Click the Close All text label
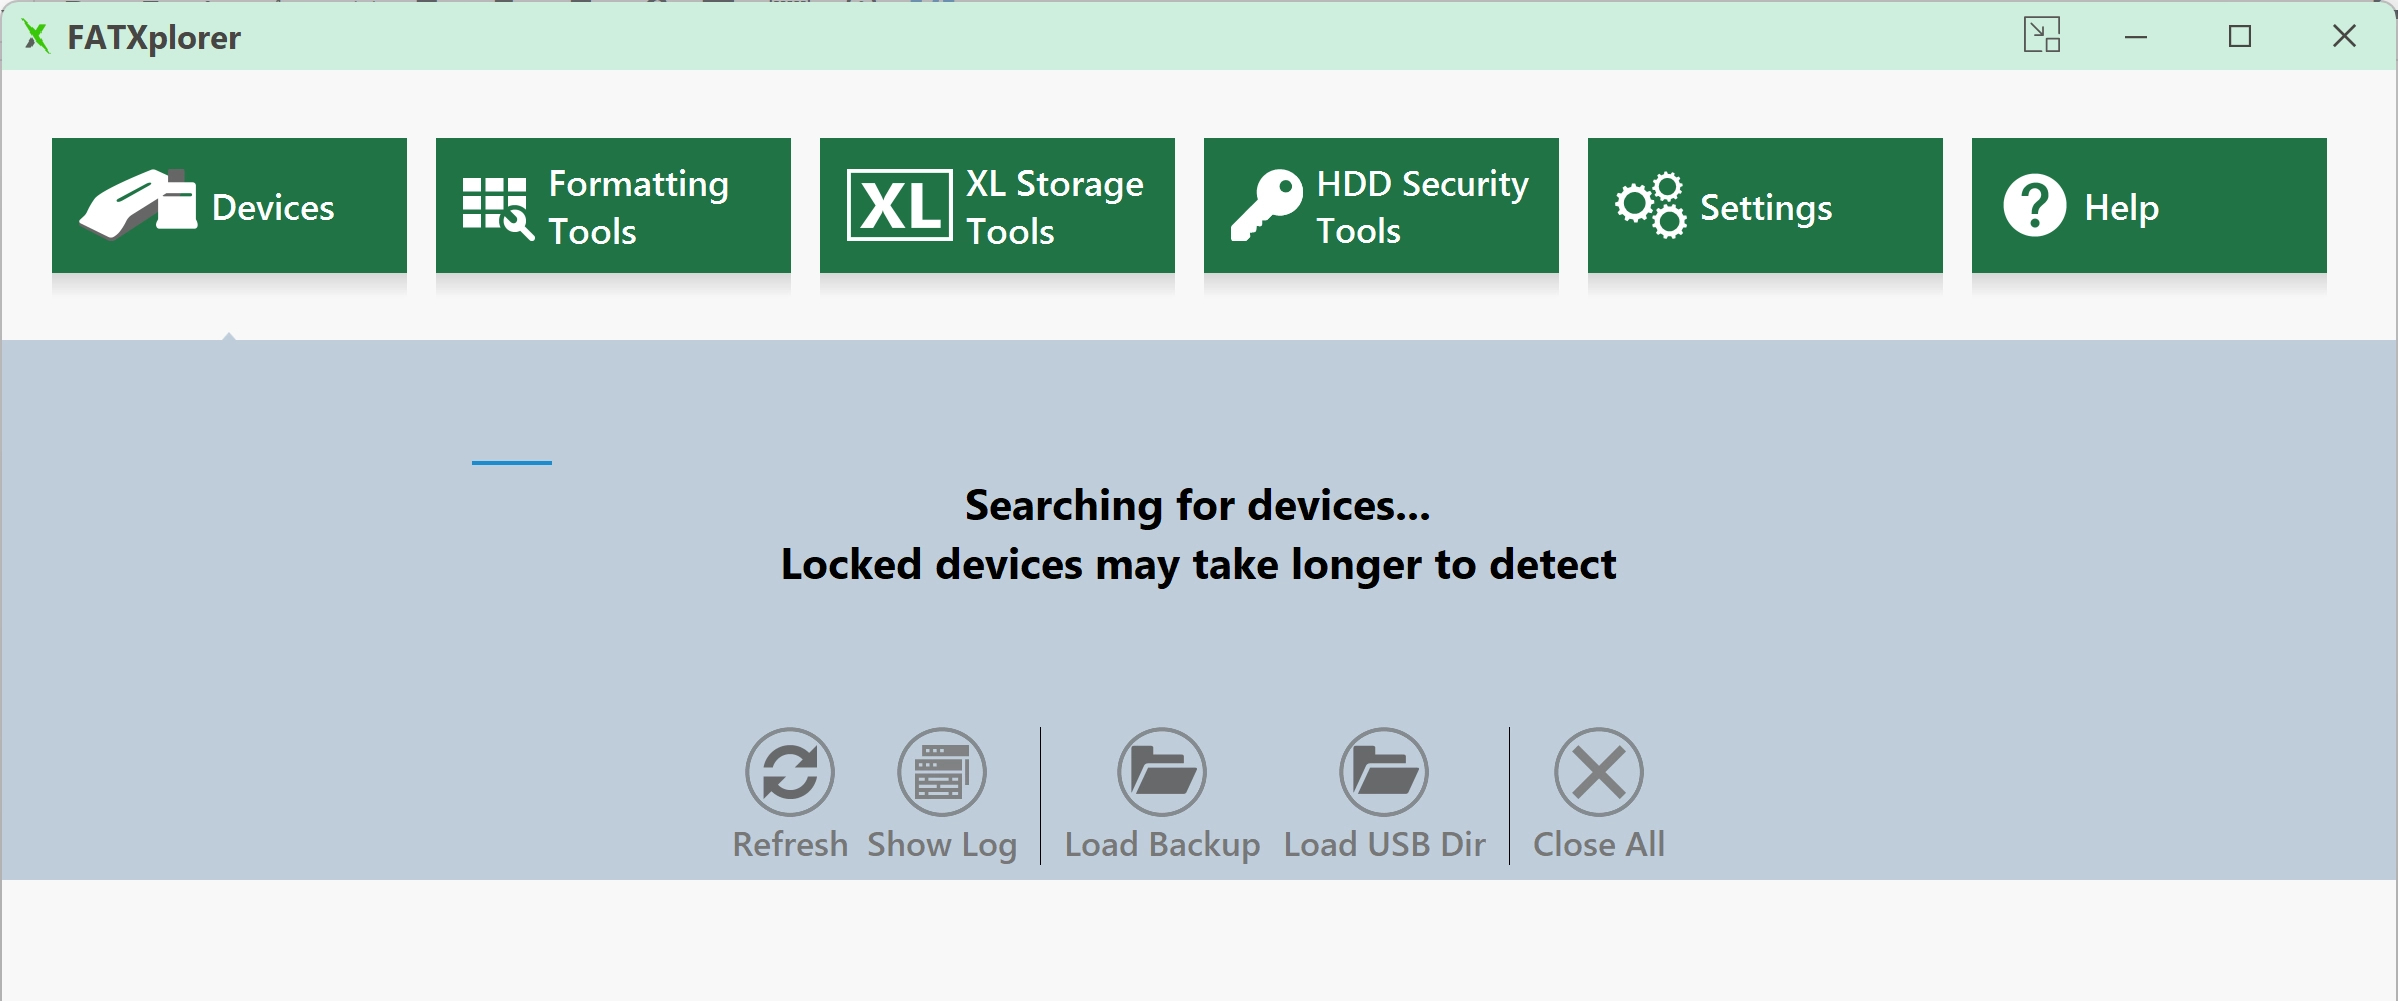 click(x=1599, y=844)
